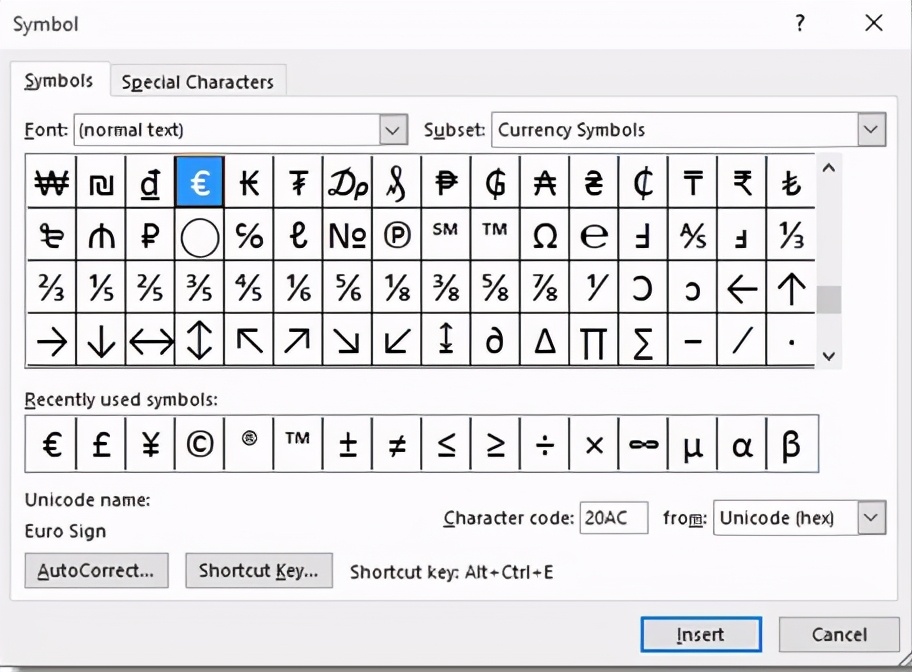Screen dimensions: 912x672
Task: Choose the mu letter in recently used
Action: tap(692, 444)
